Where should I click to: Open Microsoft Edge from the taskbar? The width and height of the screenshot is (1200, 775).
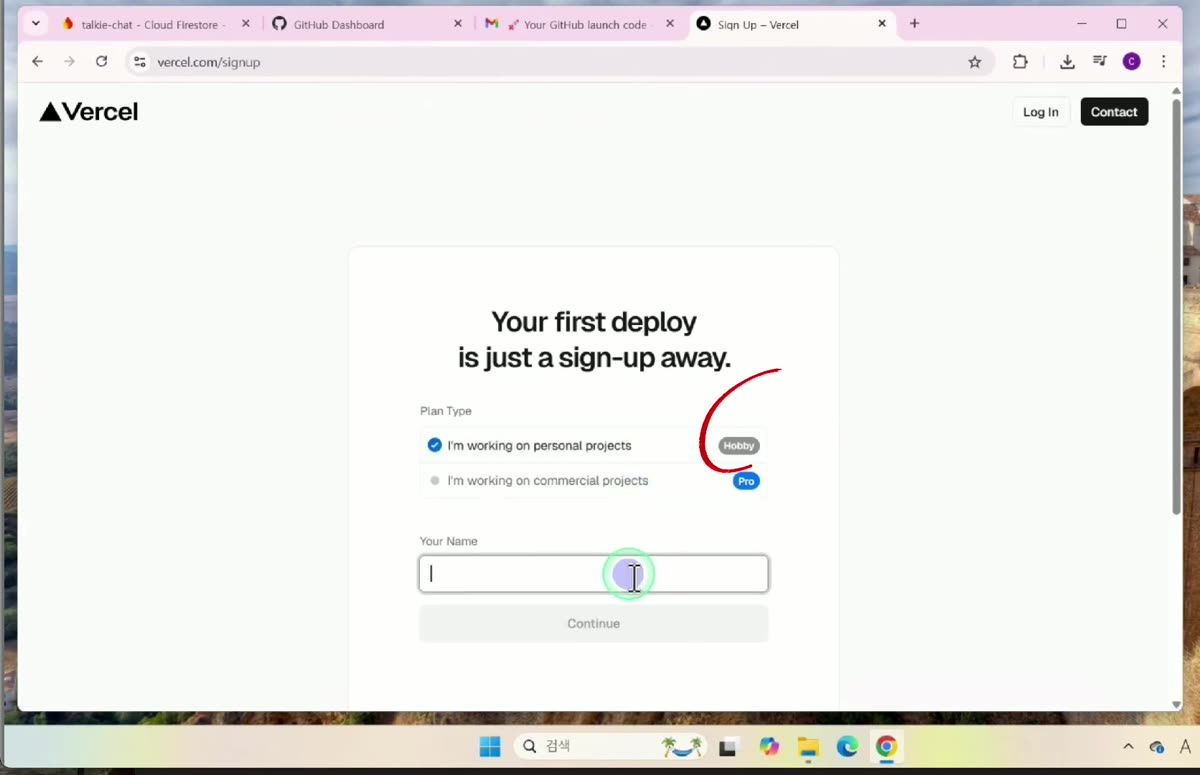847,747
